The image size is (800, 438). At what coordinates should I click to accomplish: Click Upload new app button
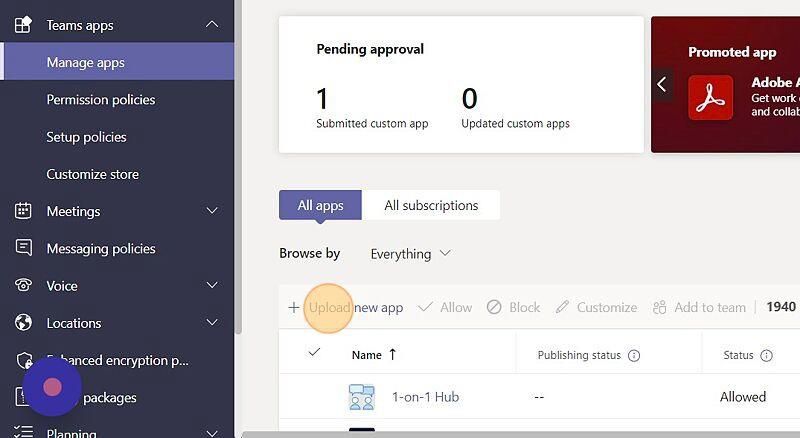[345, 307]
